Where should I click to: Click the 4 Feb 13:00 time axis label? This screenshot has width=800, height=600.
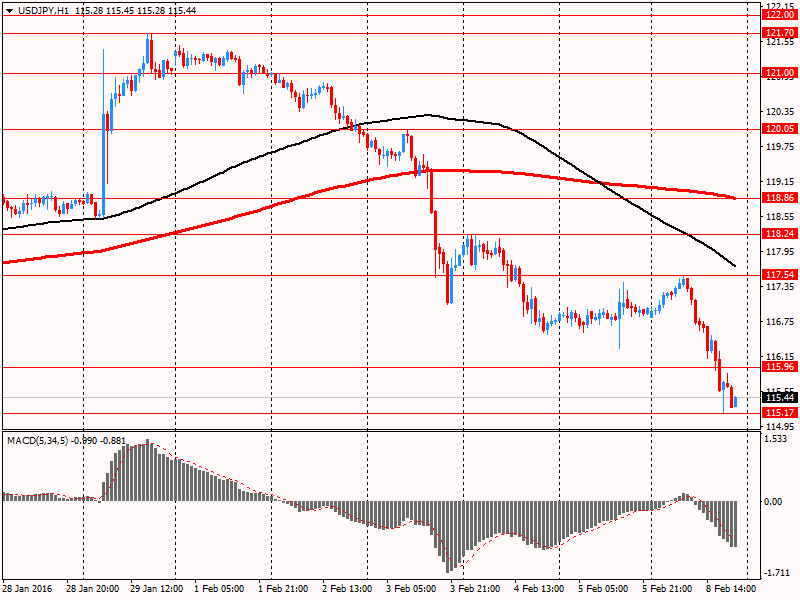[539, 589]
